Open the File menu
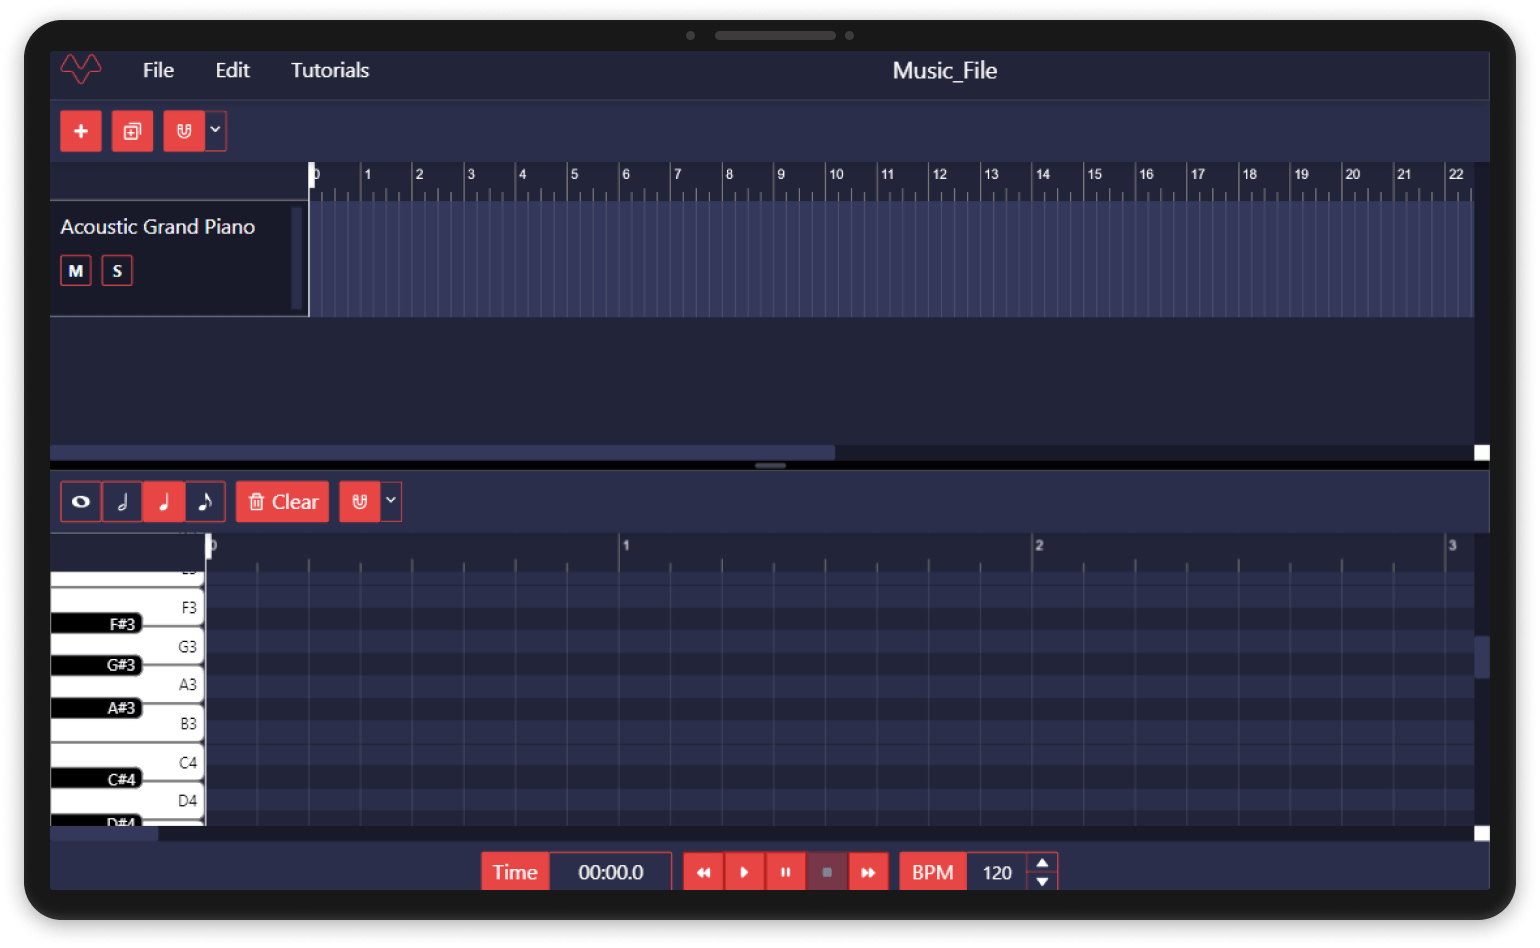Viewport: 1540px width, 948px height. [x=158, y=70]
